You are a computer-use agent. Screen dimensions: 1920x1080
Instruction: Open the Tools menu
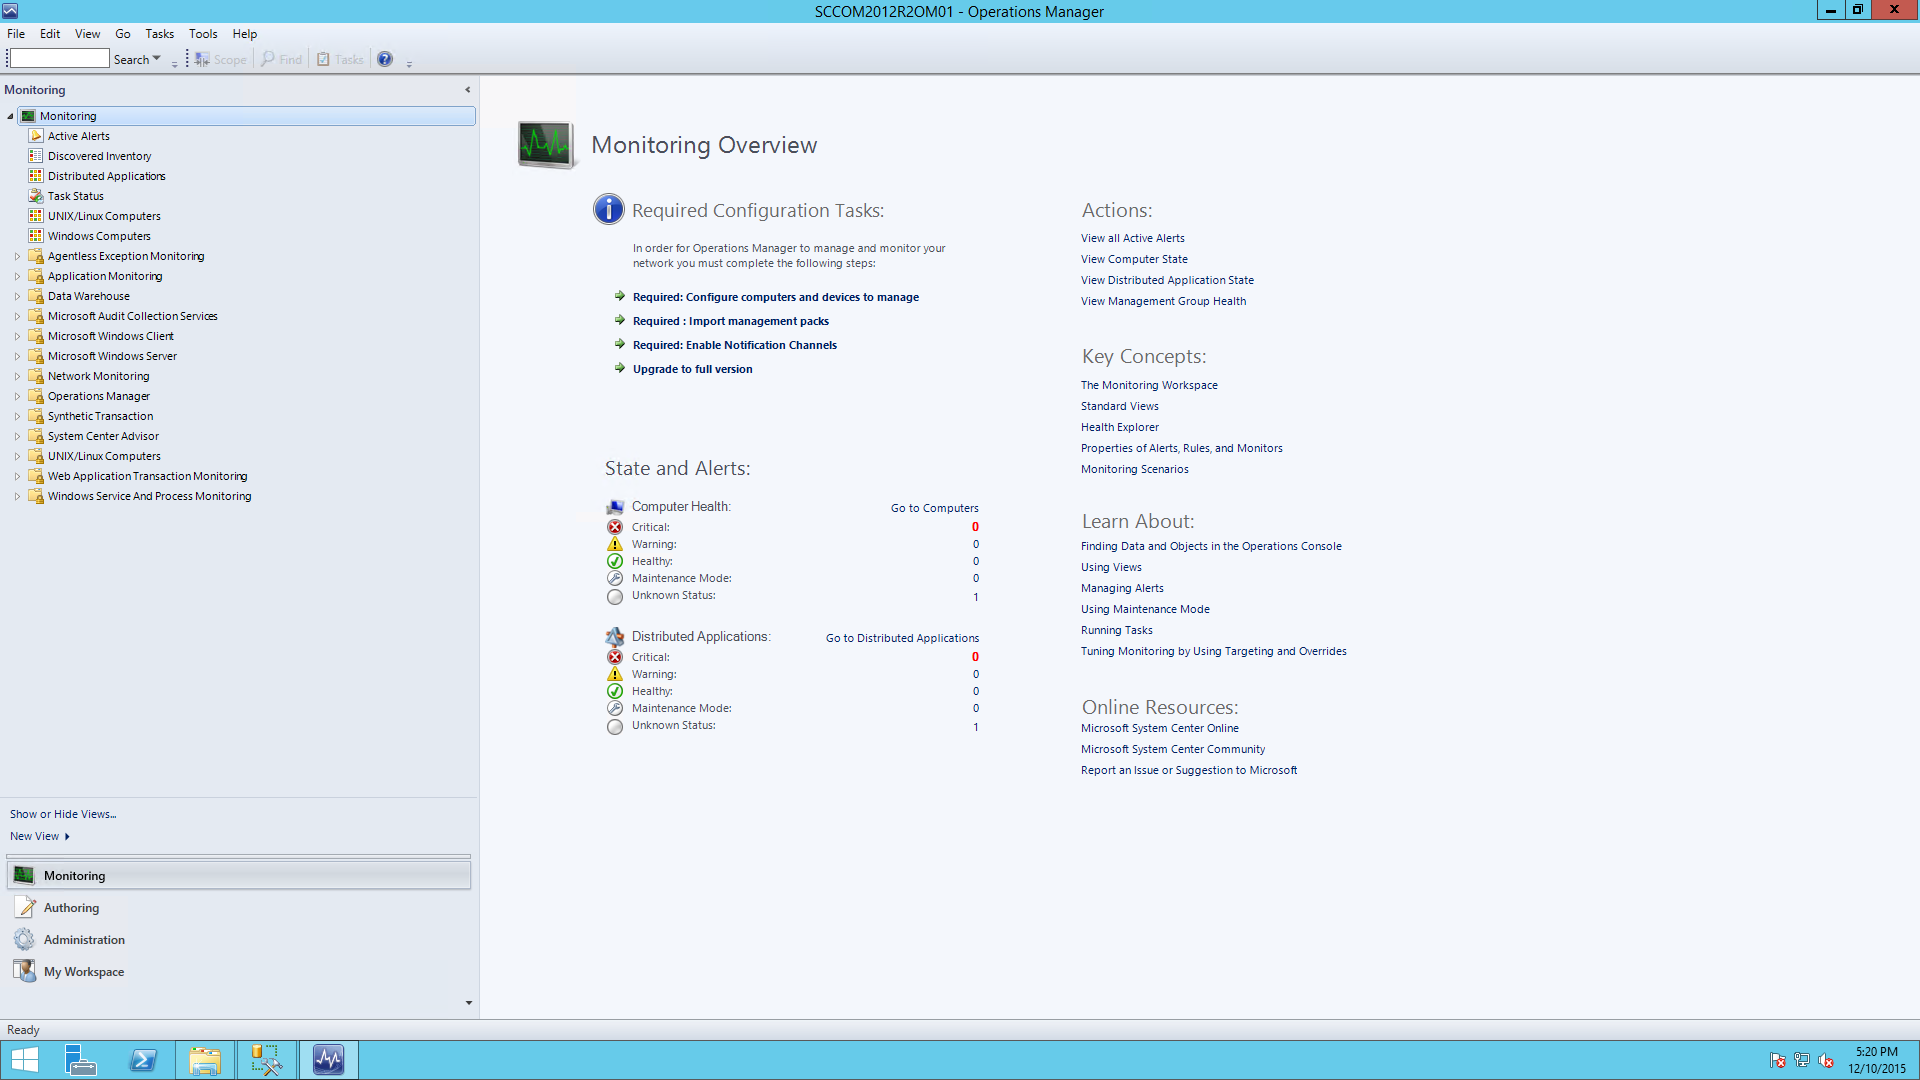click(203, 33)
